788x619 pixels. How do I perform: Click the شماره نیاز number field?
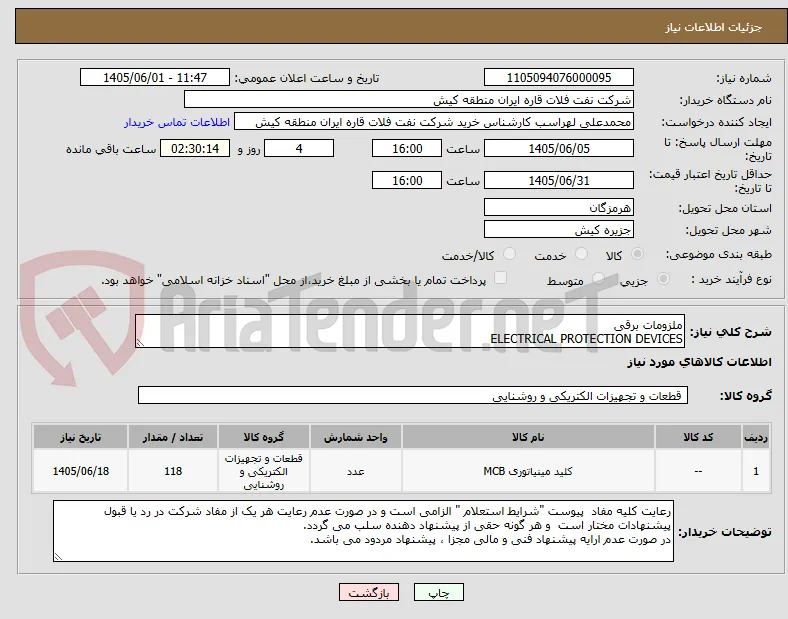pyautogui.click(x=559, y=77)
